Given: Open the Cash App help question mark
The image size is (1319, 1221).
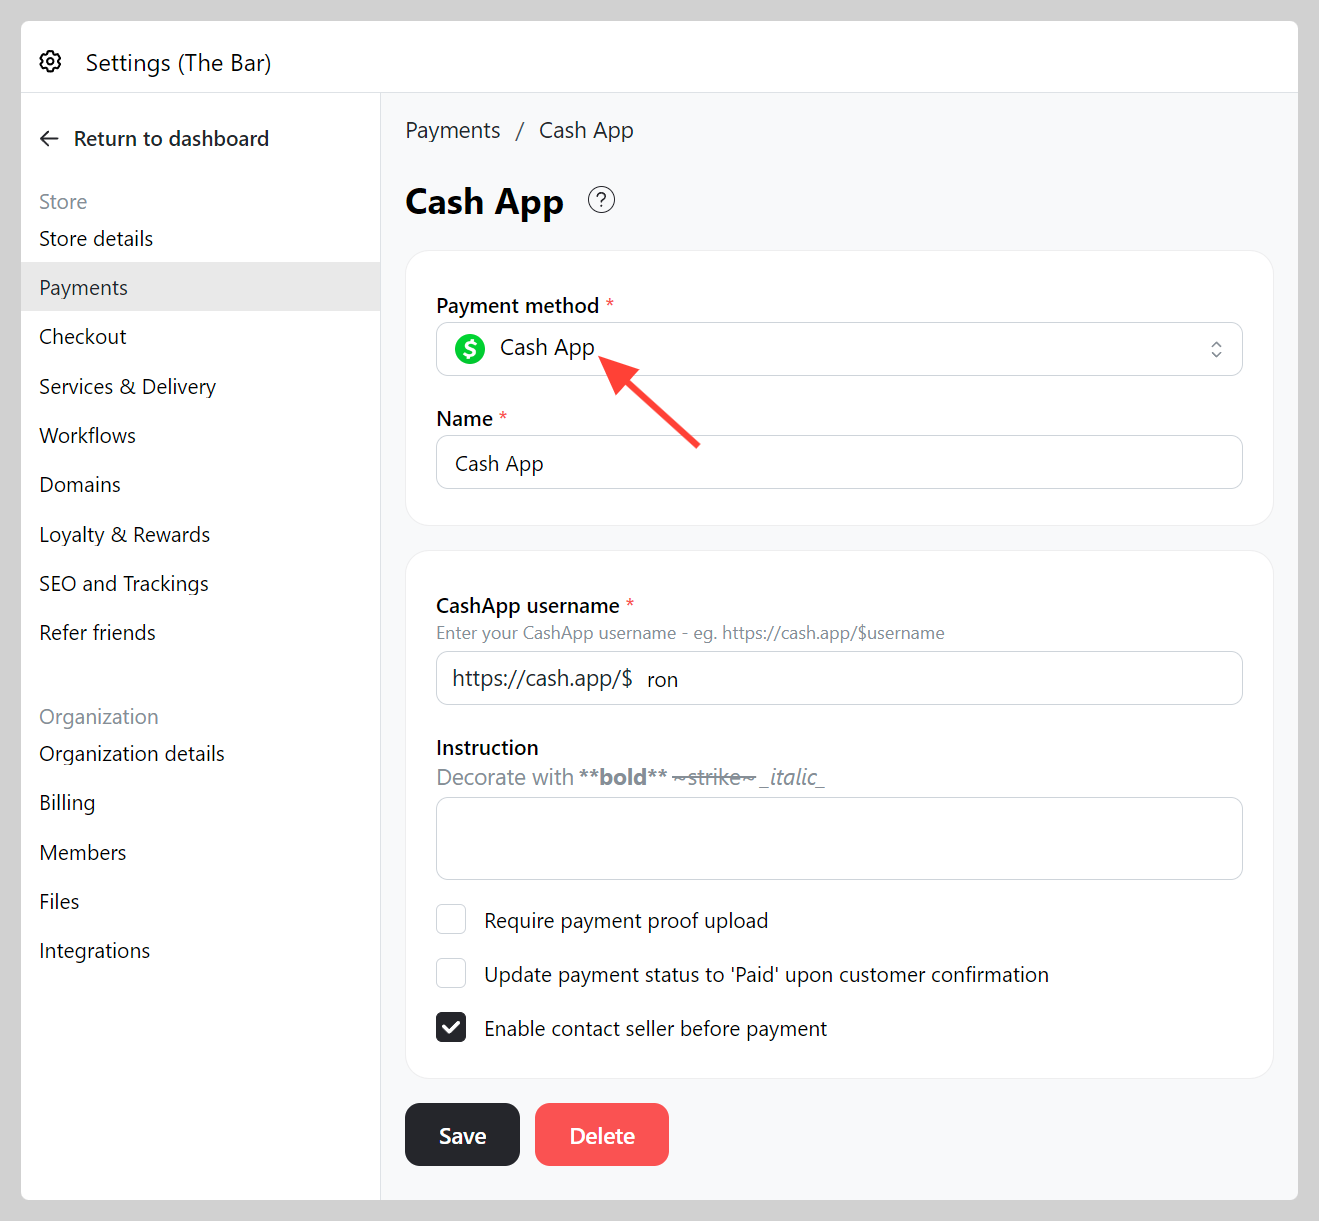Looking at the screenshot, I should pyautogui.click(x=601, y=200).
